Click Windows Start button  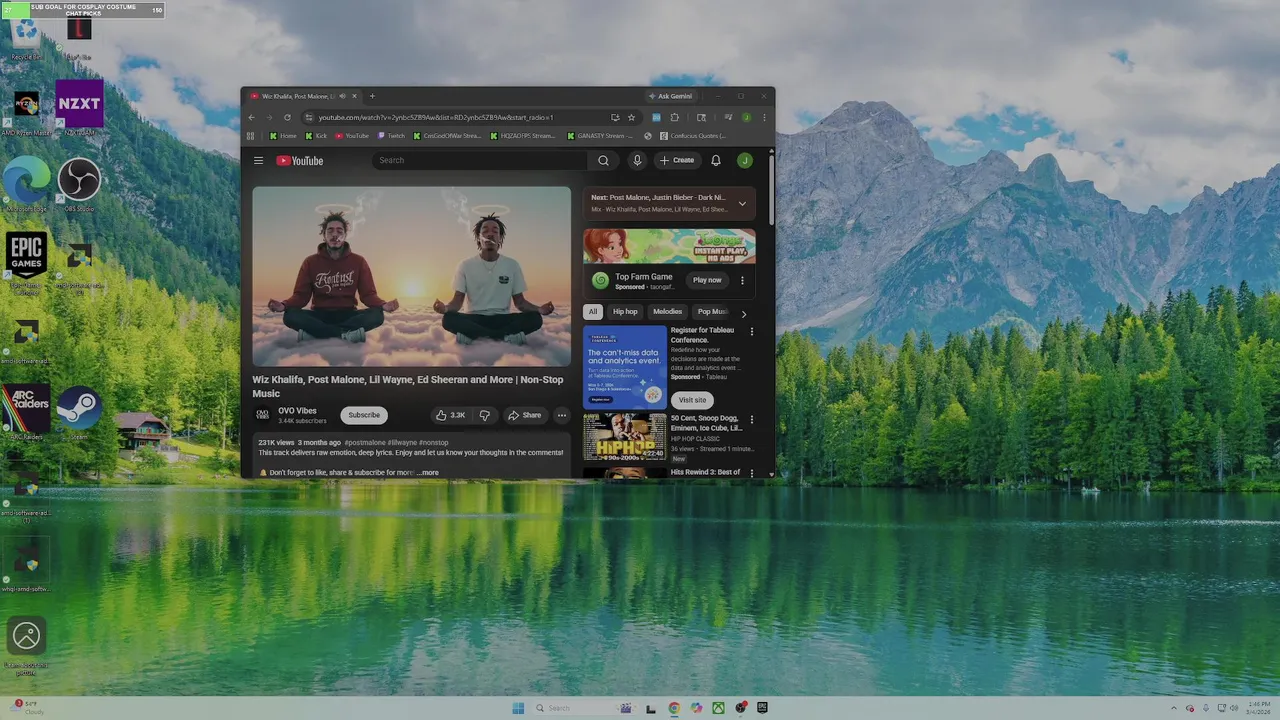pyautogui.click(x=518, y=708)
